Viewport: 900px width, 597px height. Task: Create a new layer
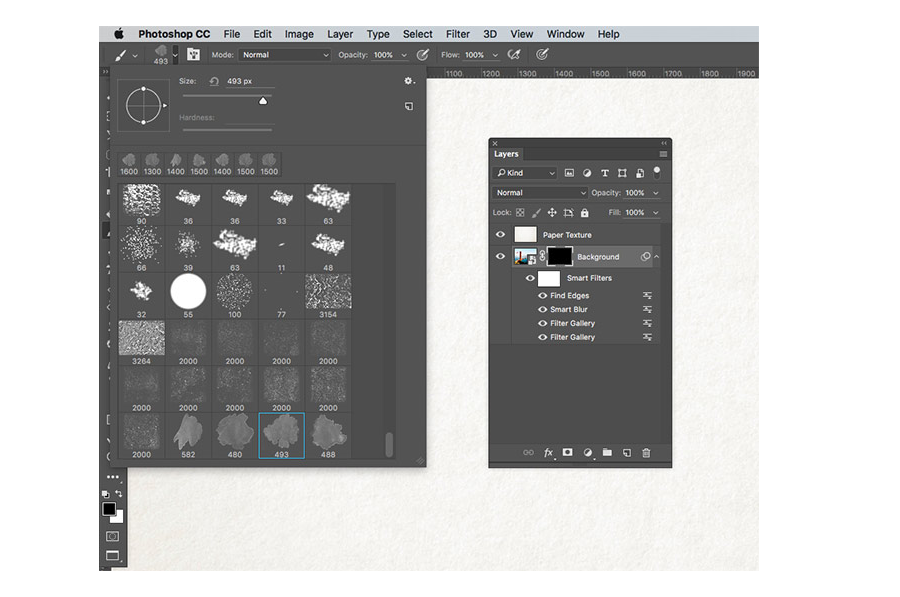pyautogui.click(x=627, y=452)
